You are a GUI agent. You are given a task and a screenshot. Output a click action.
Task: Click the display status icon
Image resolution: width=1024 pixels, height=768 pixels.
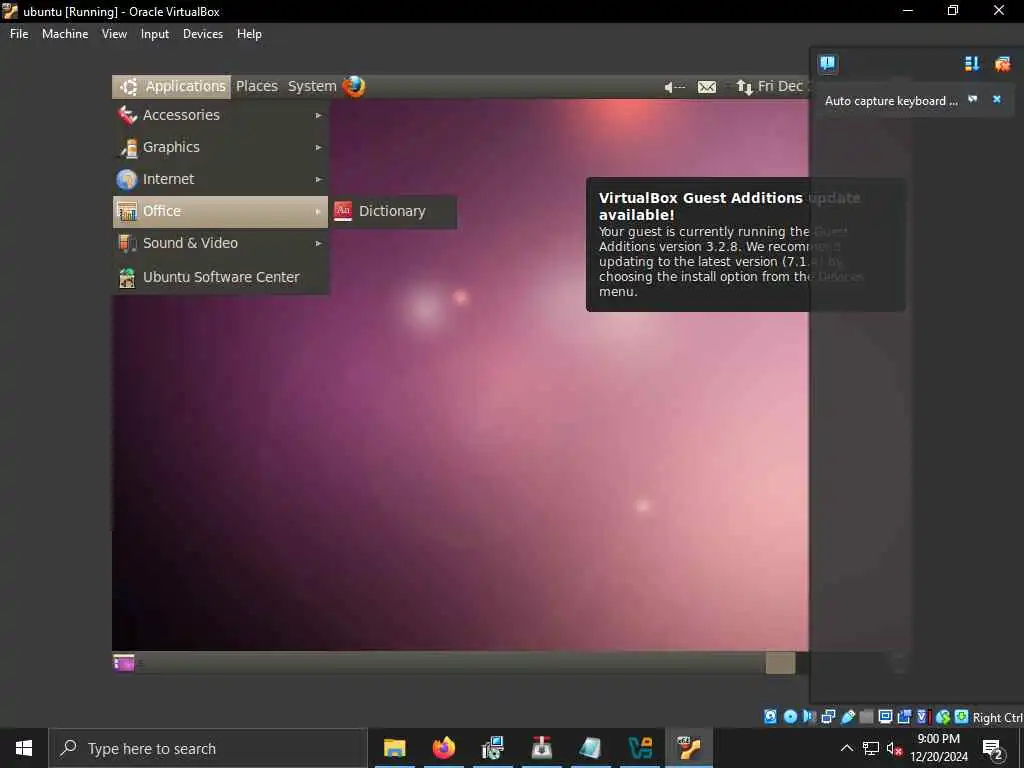click(x=886, y=717)
